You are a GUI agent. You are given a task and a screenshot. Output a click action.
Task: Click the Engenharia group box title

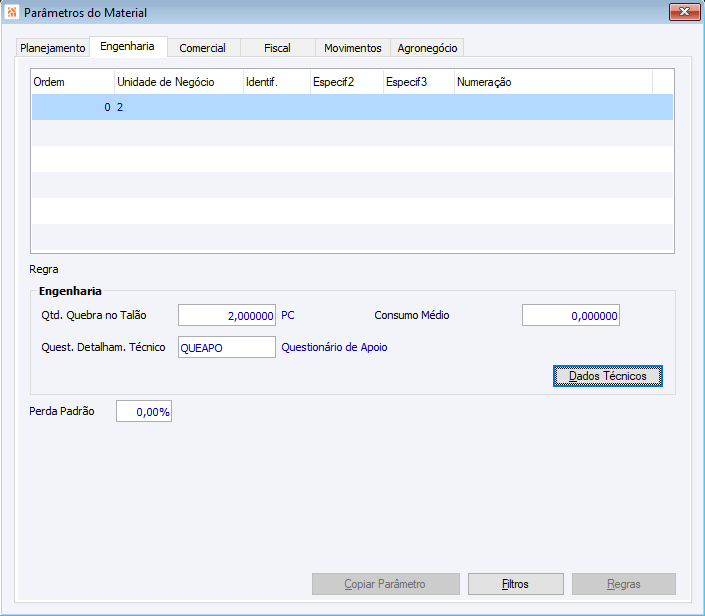[x=70, y=291]
